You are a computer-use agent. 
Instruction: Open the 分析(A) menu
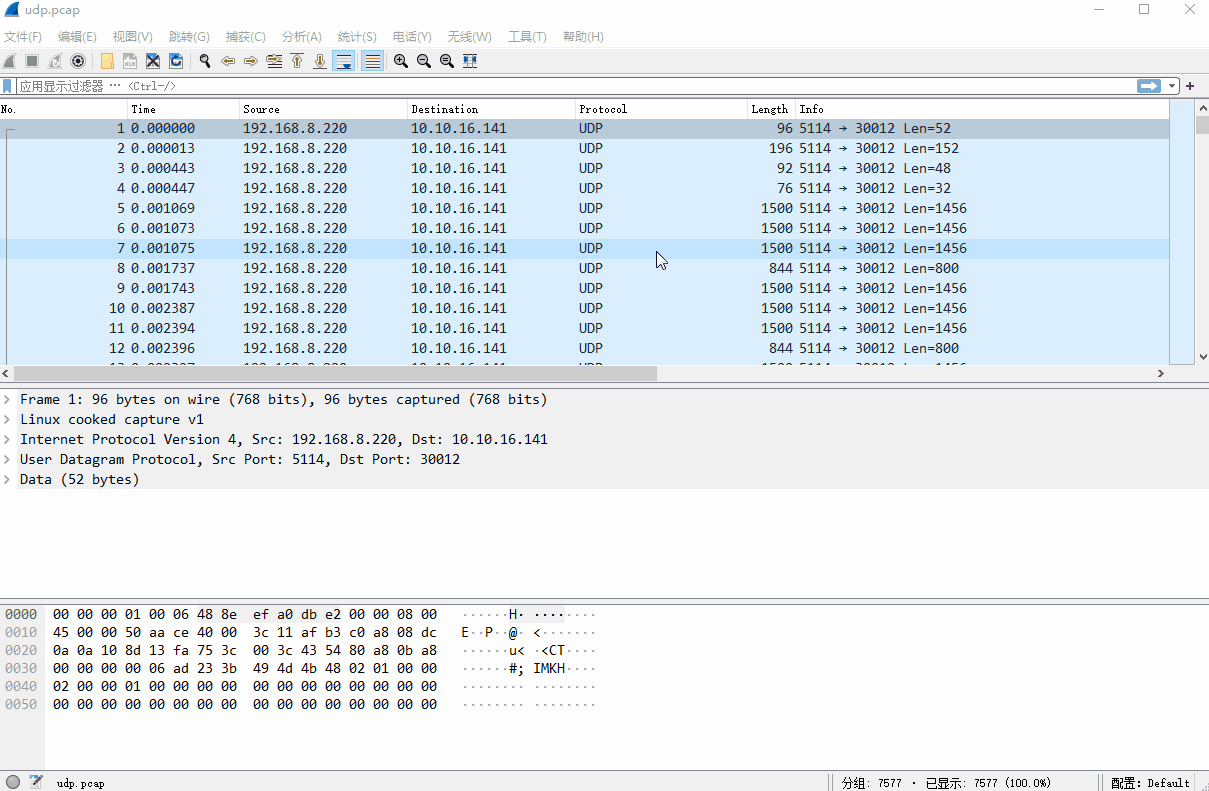click(x=300, y=36)
